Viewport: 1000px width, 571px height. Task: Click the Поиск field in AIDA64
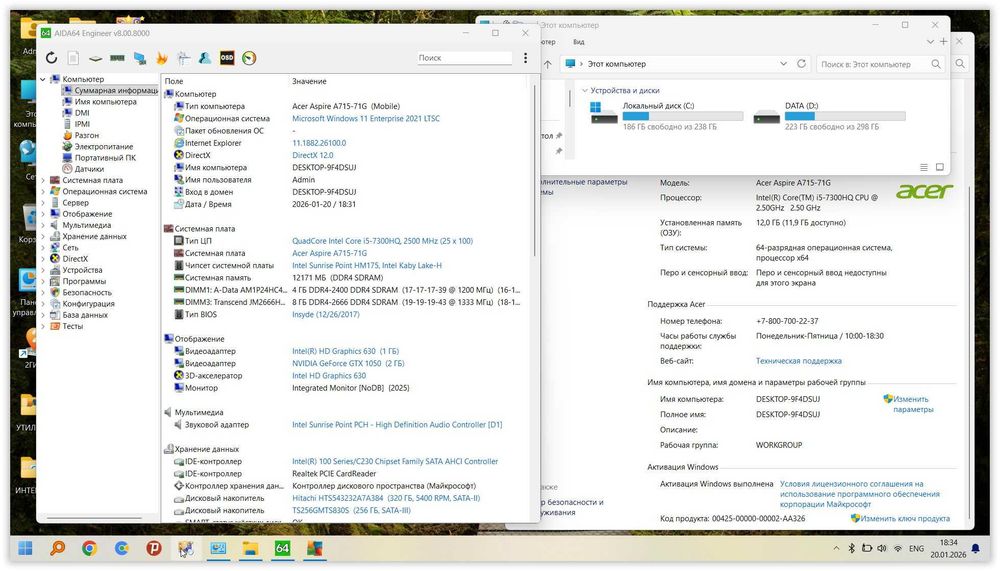[464, 58]
